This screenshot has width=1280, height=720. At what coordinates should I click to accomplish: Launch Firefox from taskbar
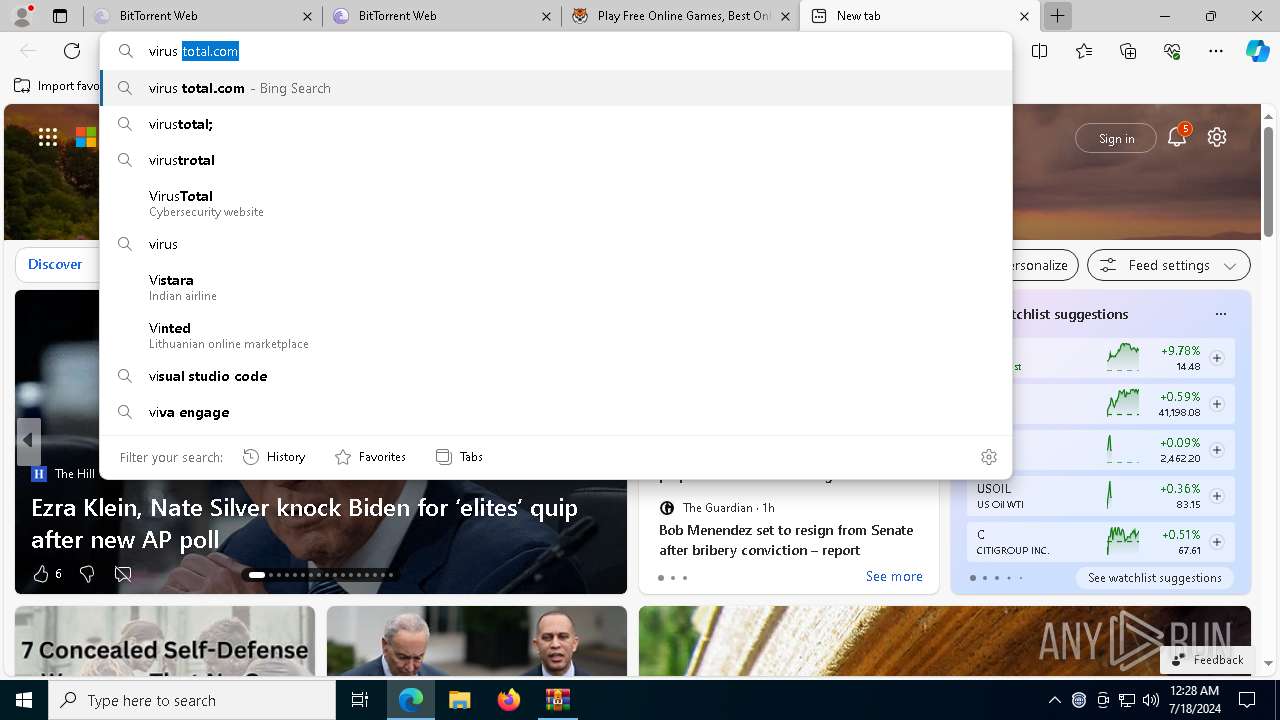pos(508,700)
